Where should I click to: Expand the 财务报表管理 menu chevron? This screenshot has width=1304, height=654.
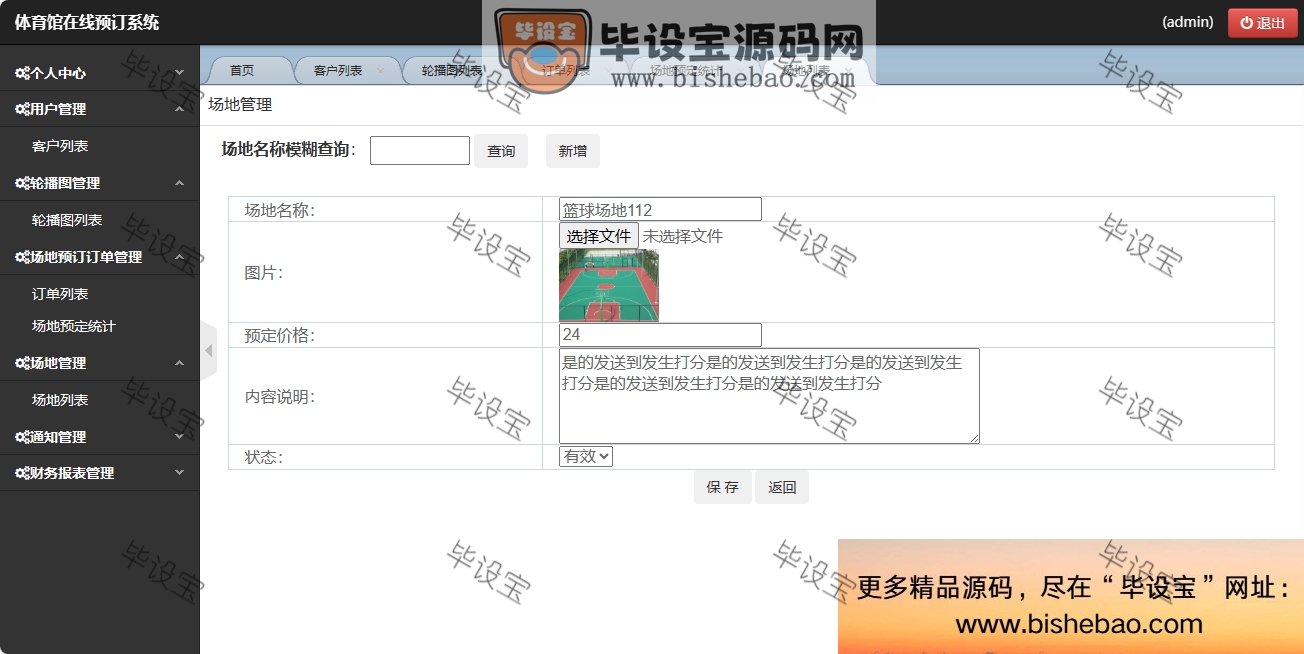[x=179, y=473]
